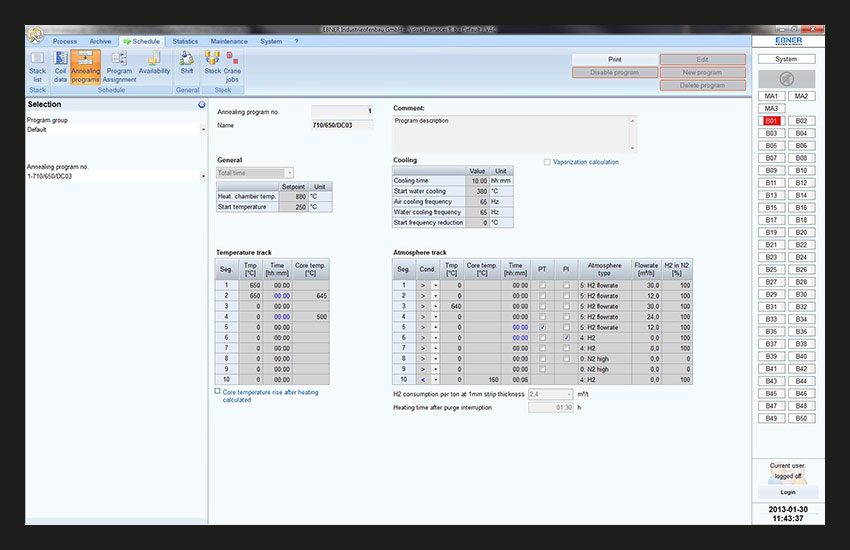Click the help question mark menu
The image size is (850, 550).
coord(296,41)
